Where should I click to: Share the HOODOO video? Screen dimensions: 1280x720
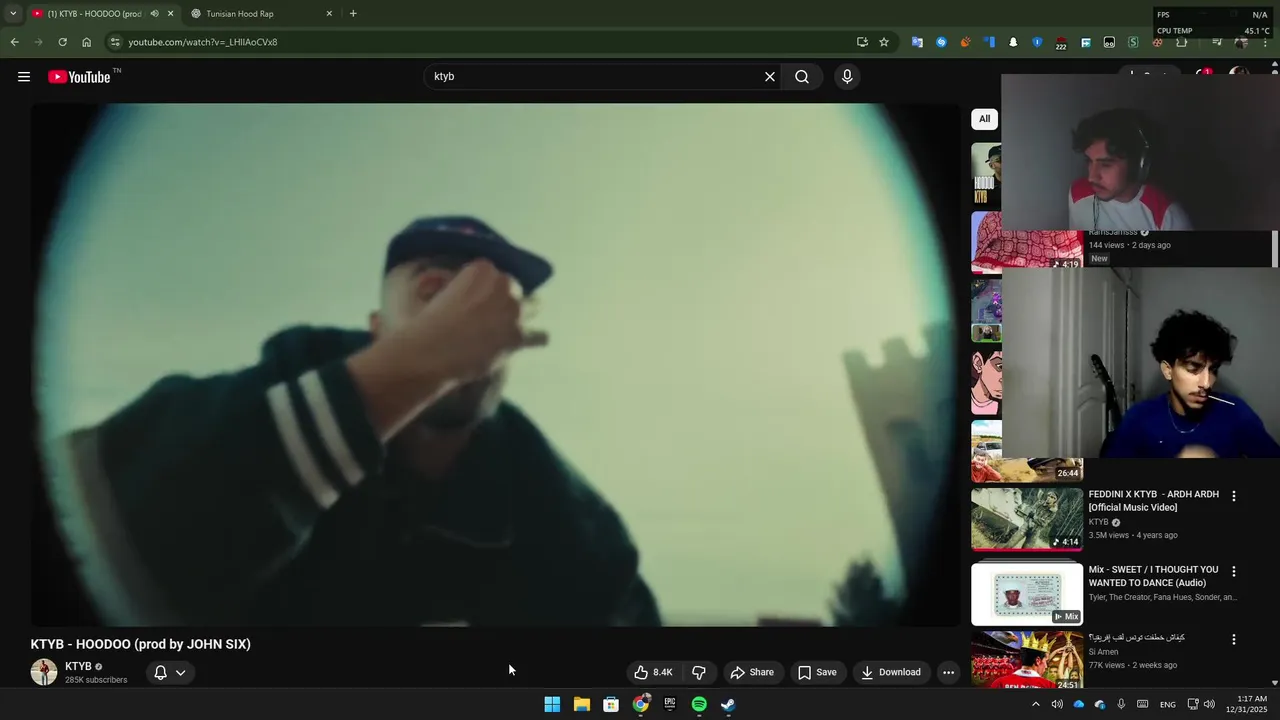[x=752, y=672]
